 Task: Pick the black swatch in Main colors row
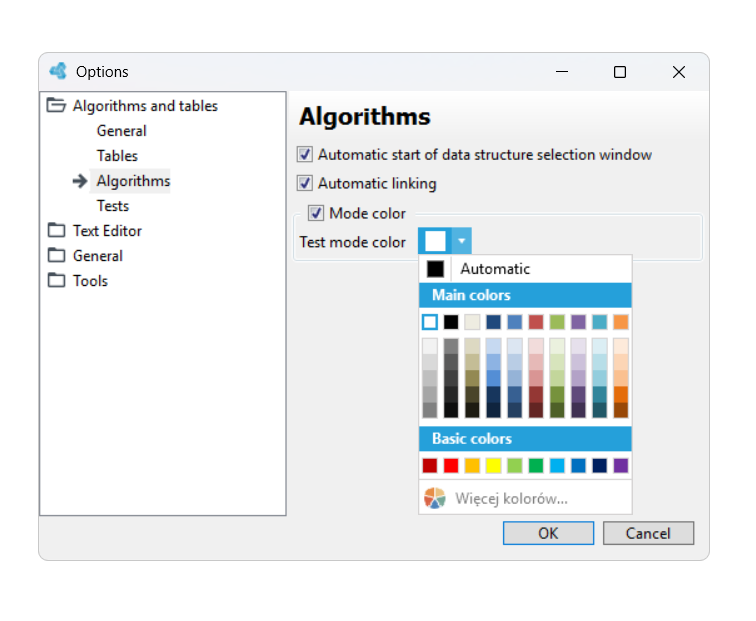point(451,322)
